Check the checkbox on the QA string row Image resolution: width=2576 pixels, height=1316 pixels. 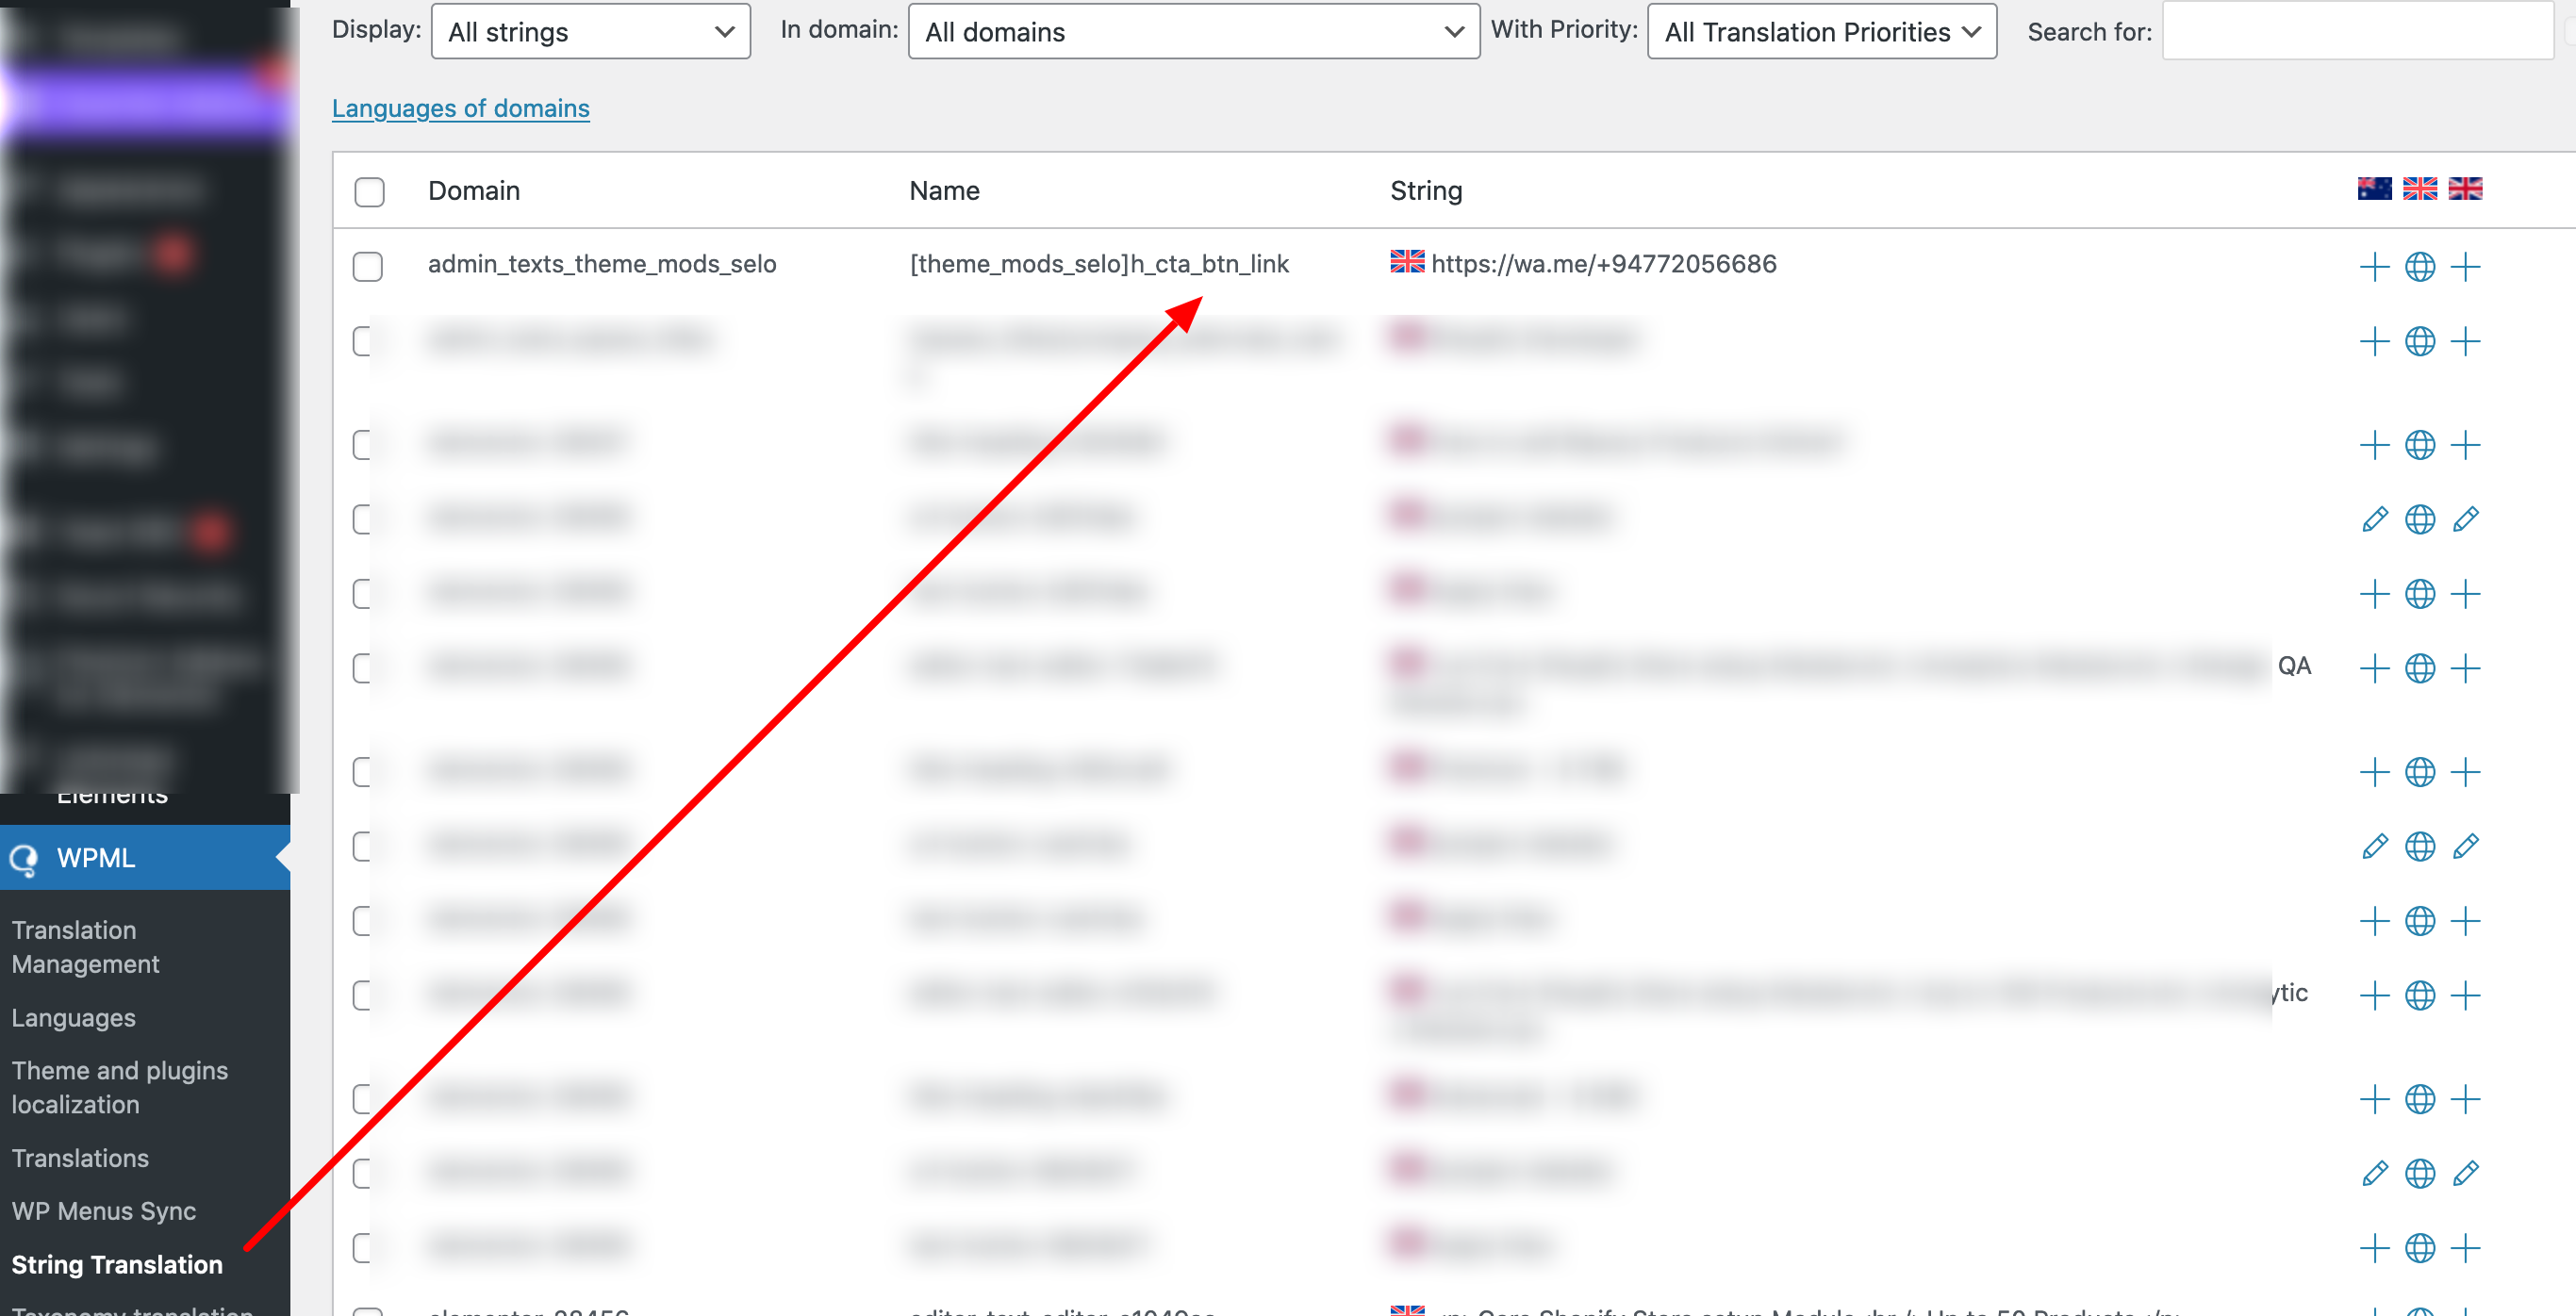[x=364, y=668]
